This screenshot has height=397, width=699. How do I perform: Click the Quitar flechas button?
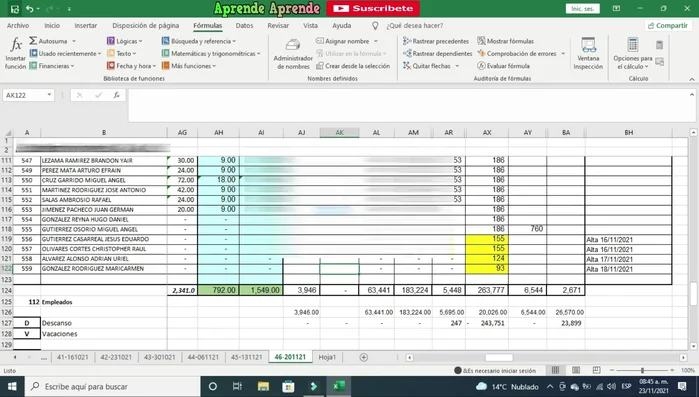coord(427,66)
